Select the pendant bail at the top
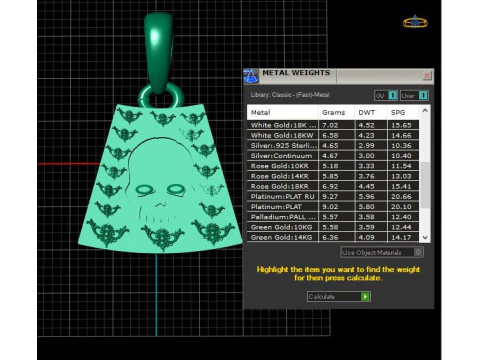Image resolution: width=480 pixels, height=360 pixels. 159,52
